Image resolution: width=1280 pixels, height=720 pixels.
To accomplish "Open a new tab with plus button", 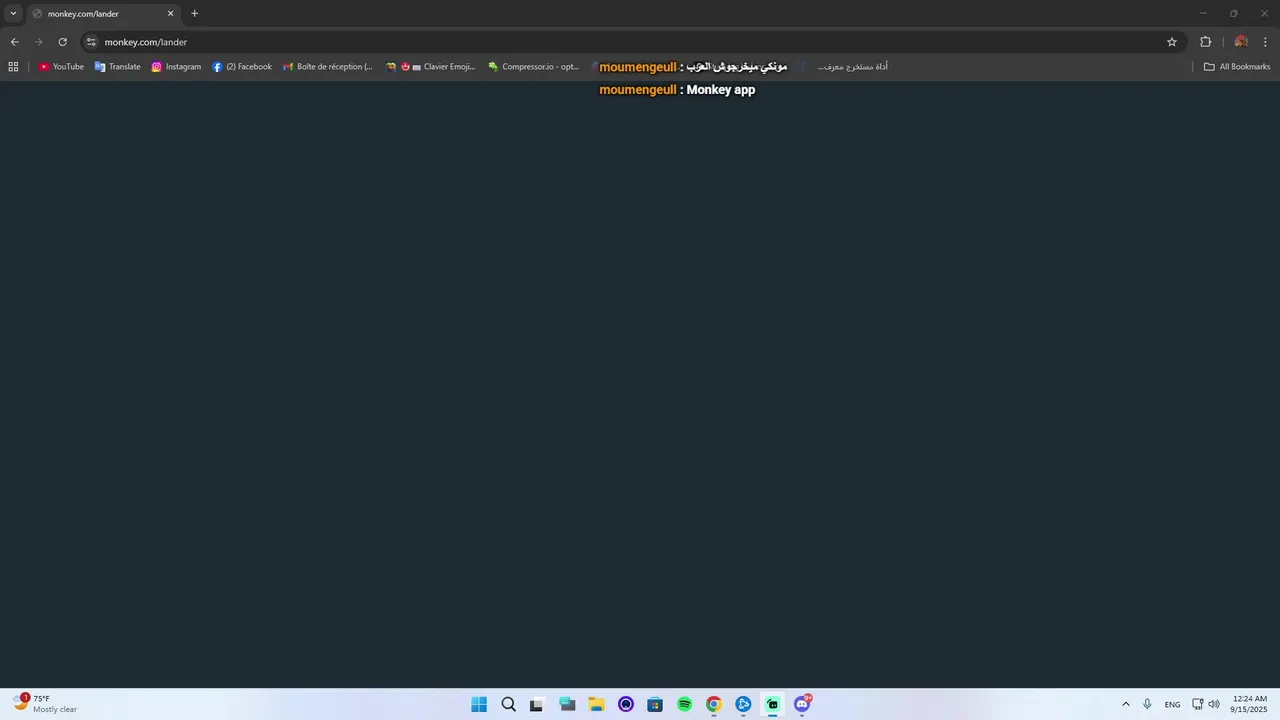I will coord(194,14).
